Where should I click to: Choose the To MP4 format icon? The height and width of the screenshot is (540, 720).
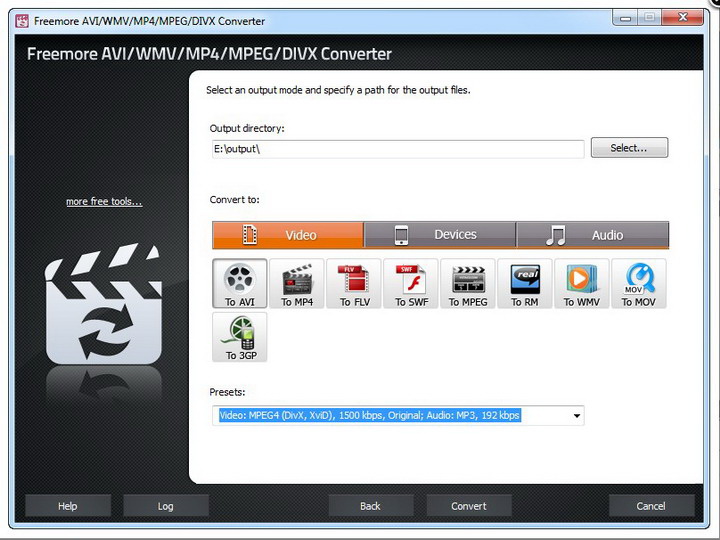297,283
